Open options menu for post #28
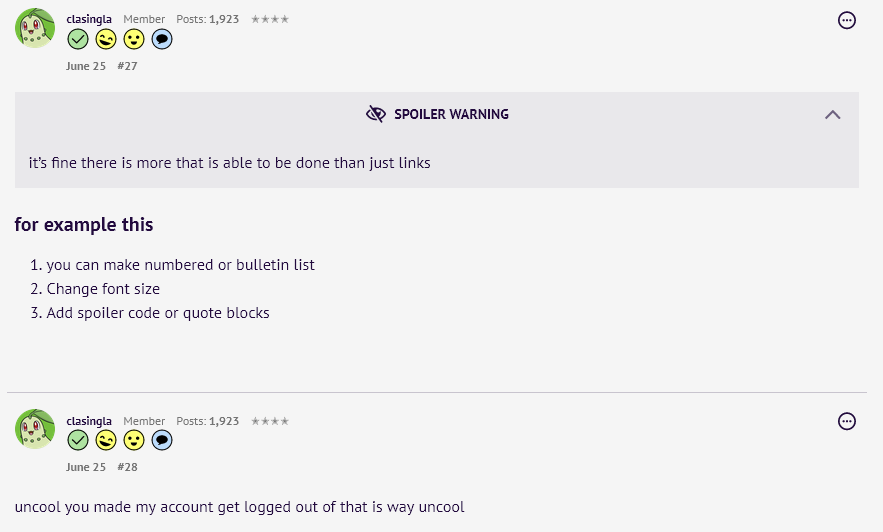883x532 pixels. (x=846, y=421)
